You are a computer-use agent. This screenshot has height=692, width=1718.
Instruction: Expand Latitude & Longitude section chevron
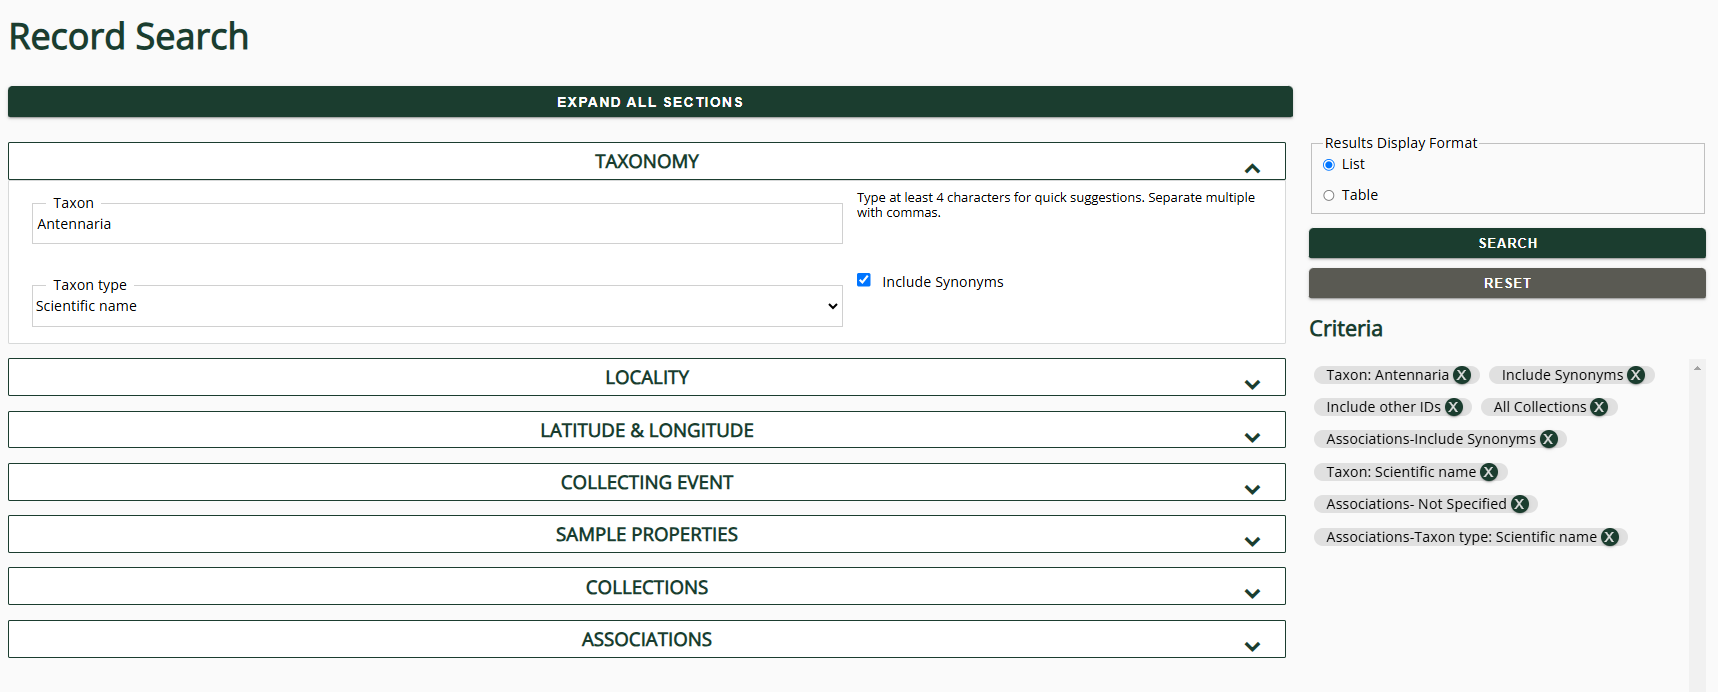click(1252, 438)
